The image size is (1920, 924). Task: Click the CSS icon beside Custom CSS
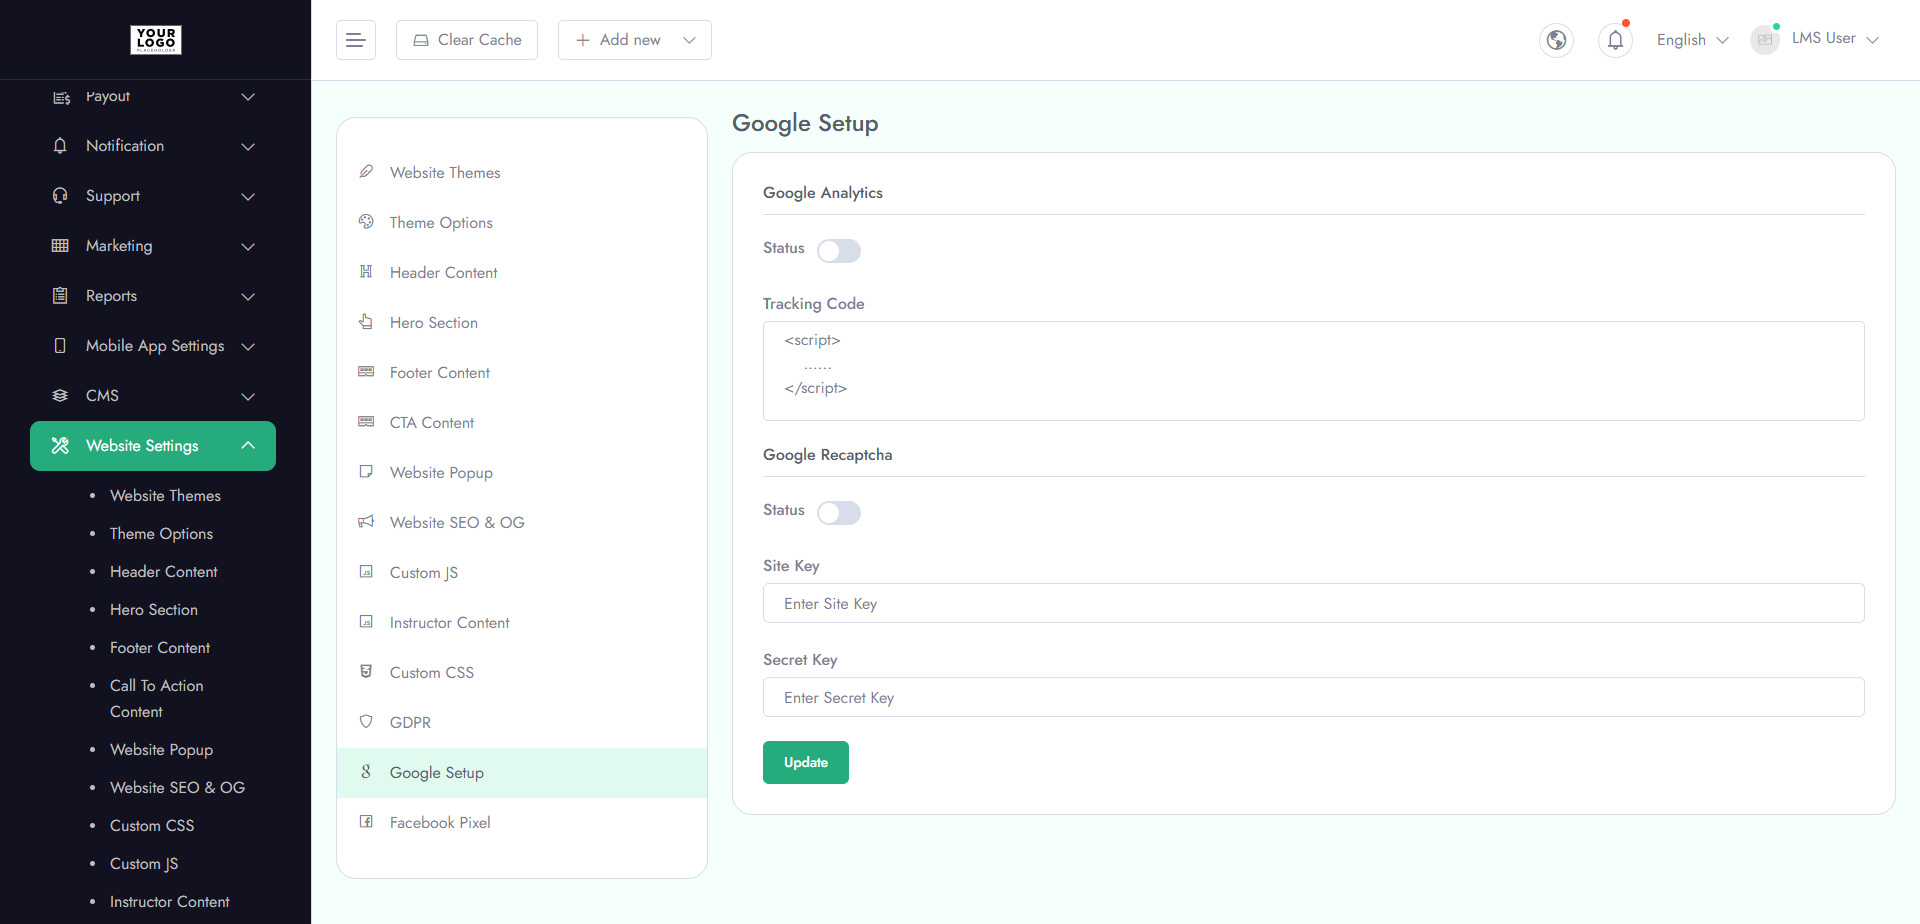366,672
